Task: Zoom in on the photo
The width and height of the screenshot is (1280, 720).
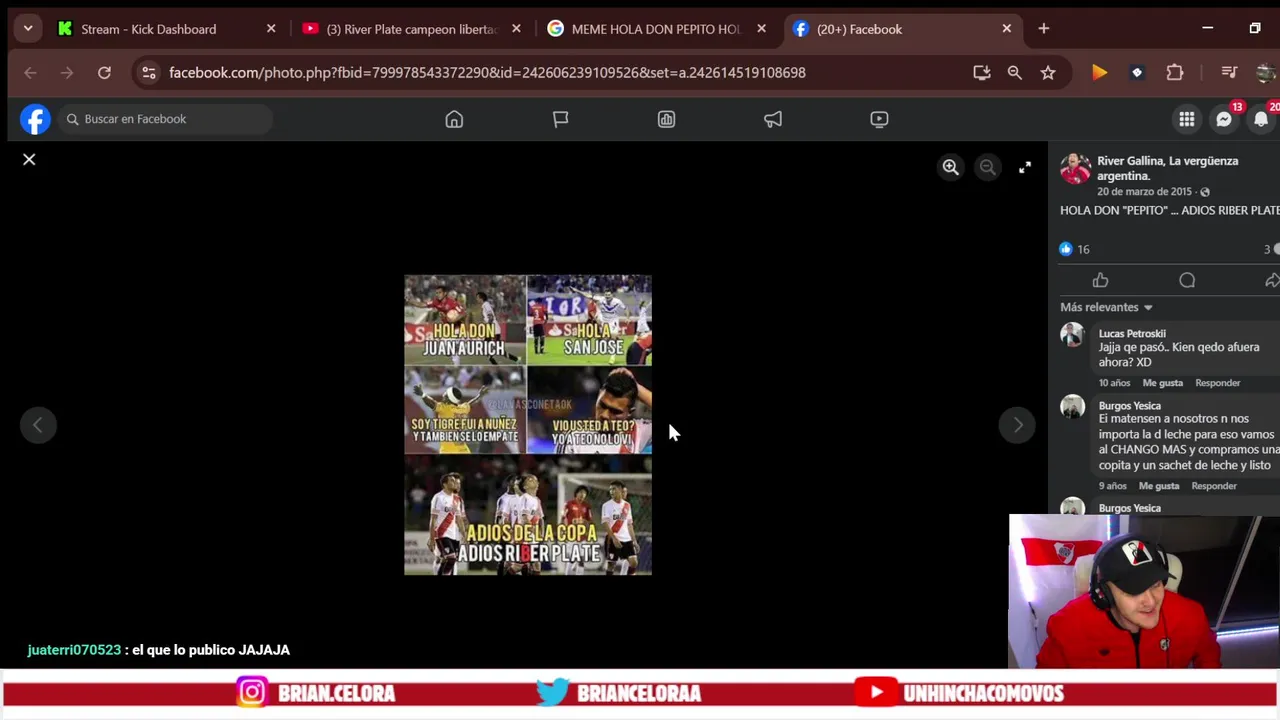Action: coord(950,168)
